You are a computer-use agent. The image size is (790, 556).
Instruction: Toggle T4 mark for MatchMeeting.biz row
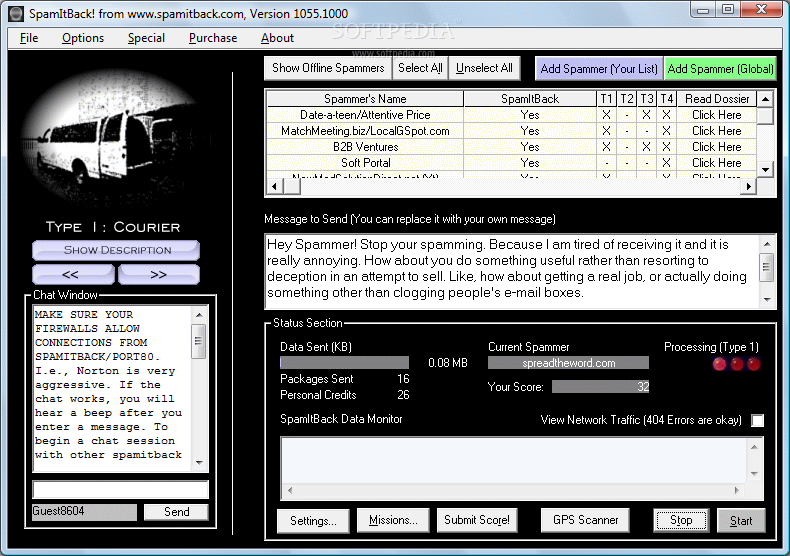coord(667,131)
